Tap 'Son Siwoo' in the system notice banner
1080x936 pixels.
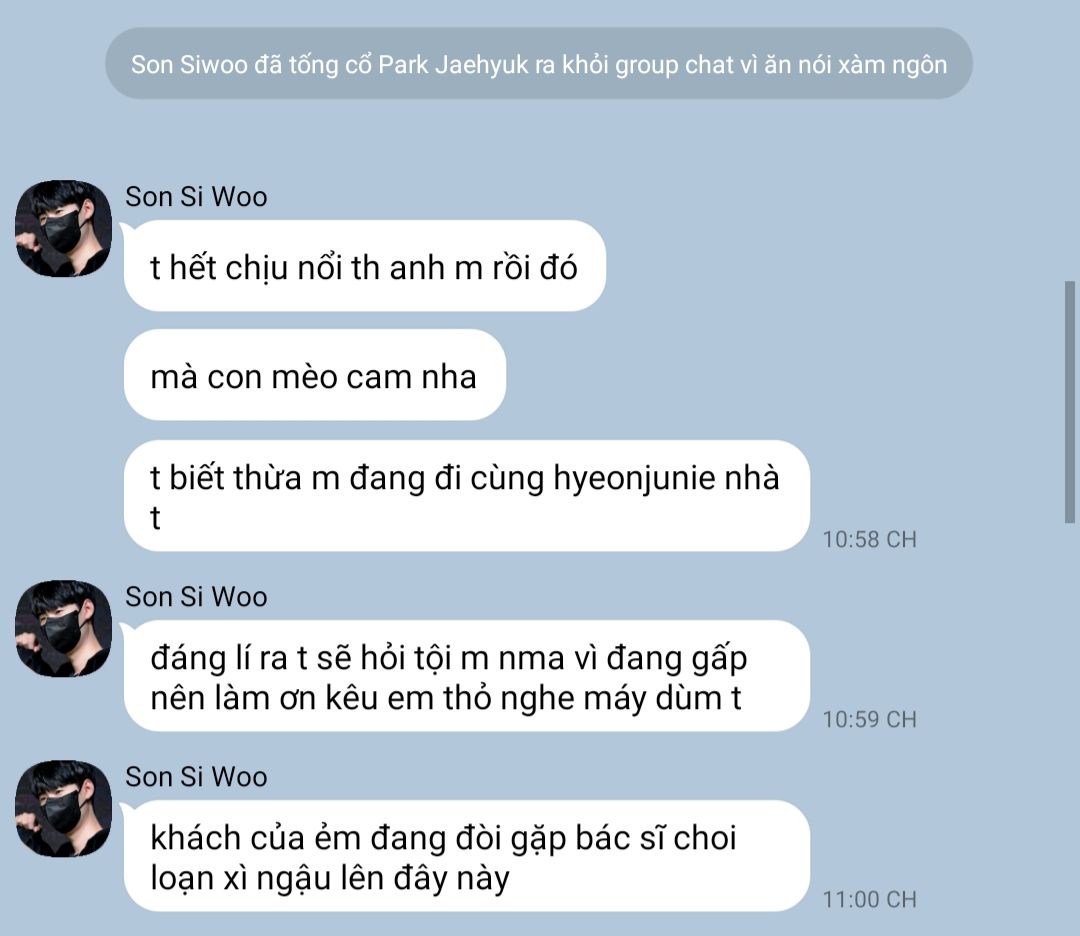[x=189, y=64]
